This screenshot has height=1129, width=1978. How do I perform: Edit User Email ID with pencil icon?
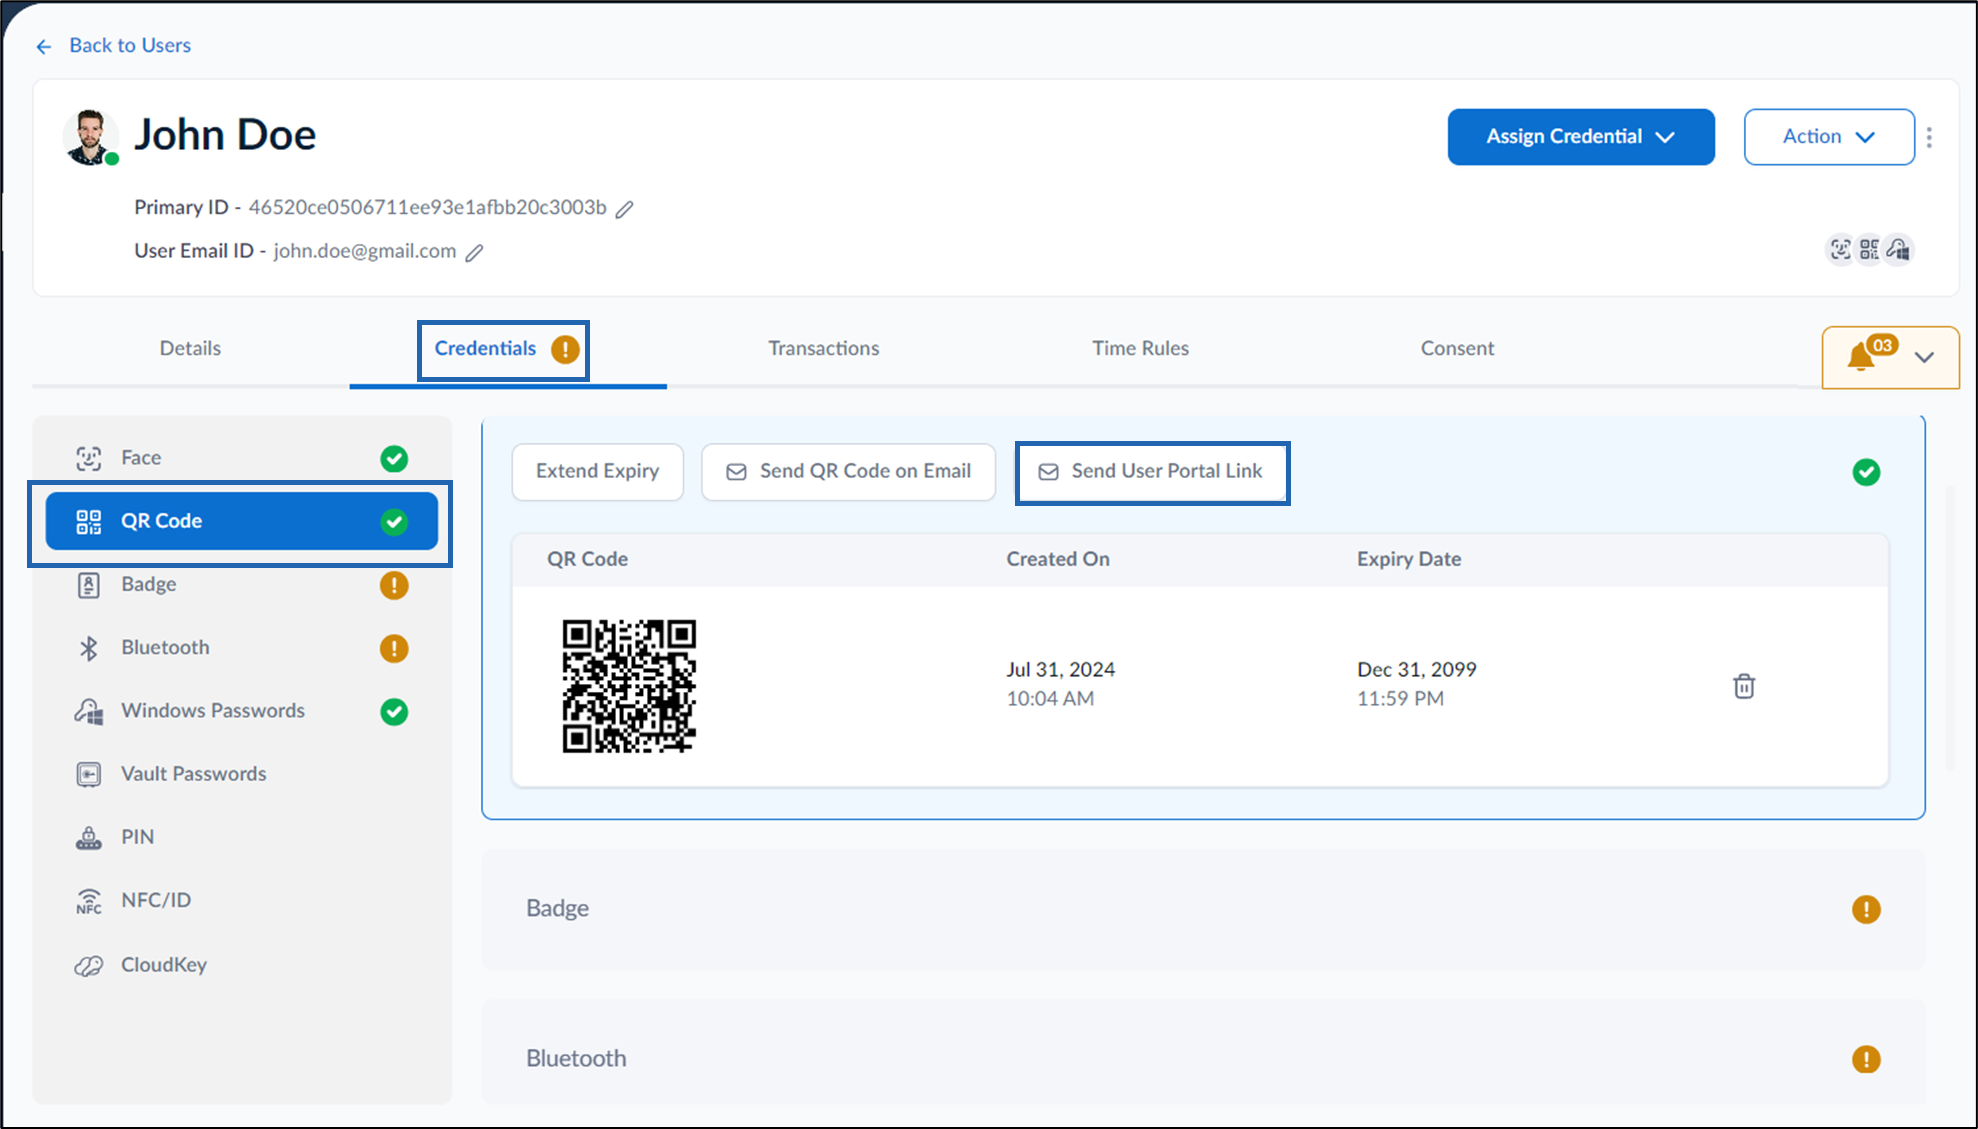click(475, 253)
